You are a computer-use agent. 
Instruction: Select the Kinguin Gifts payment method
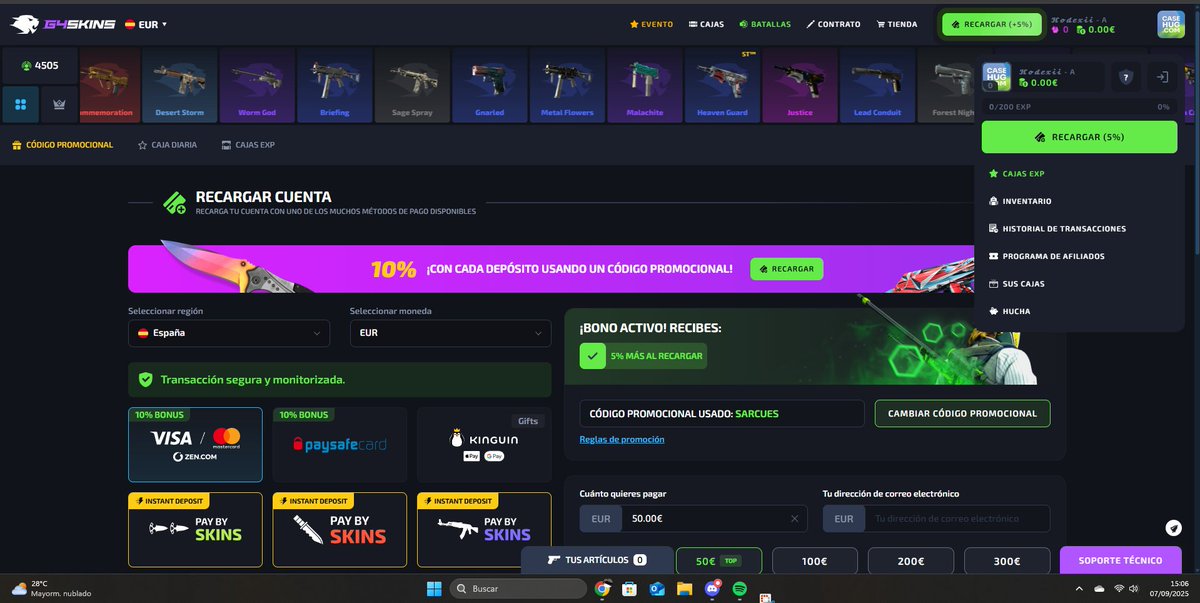click(x=484, y=444)
